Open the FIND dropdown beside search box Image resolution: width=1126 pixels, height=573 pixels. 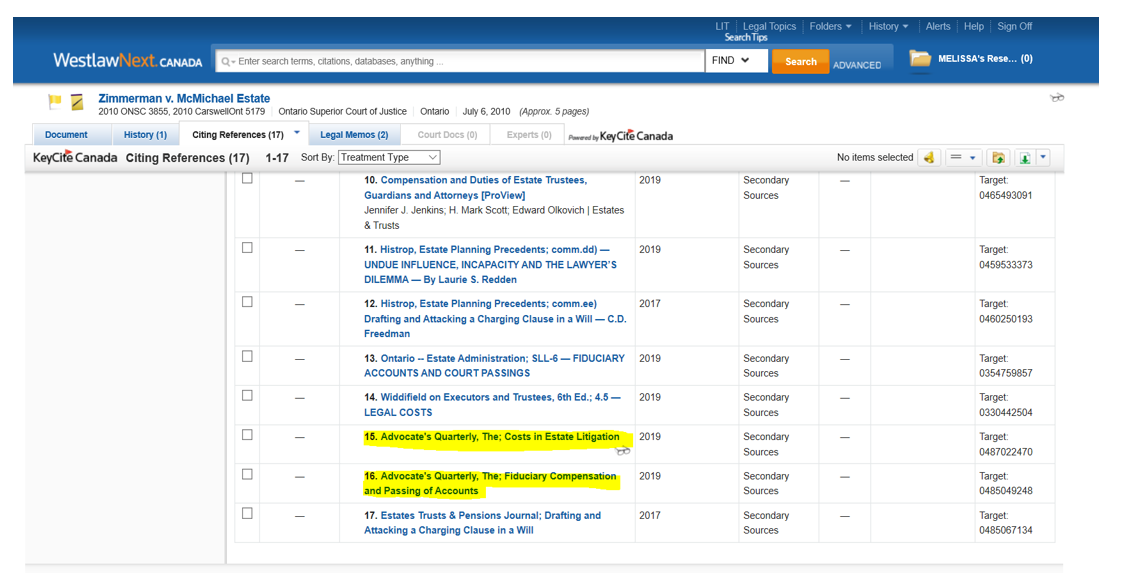[x=736, y=60]
